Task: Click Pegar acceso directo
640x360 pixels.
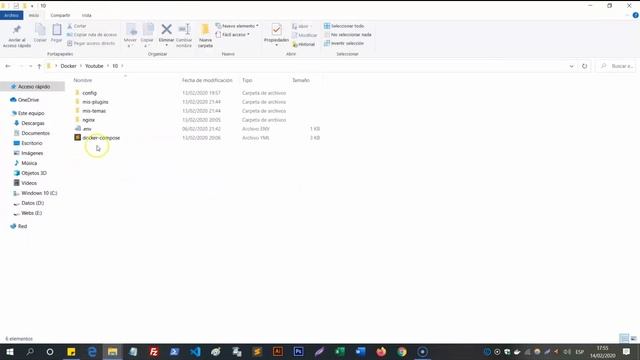Action: (x=91, y=43)
